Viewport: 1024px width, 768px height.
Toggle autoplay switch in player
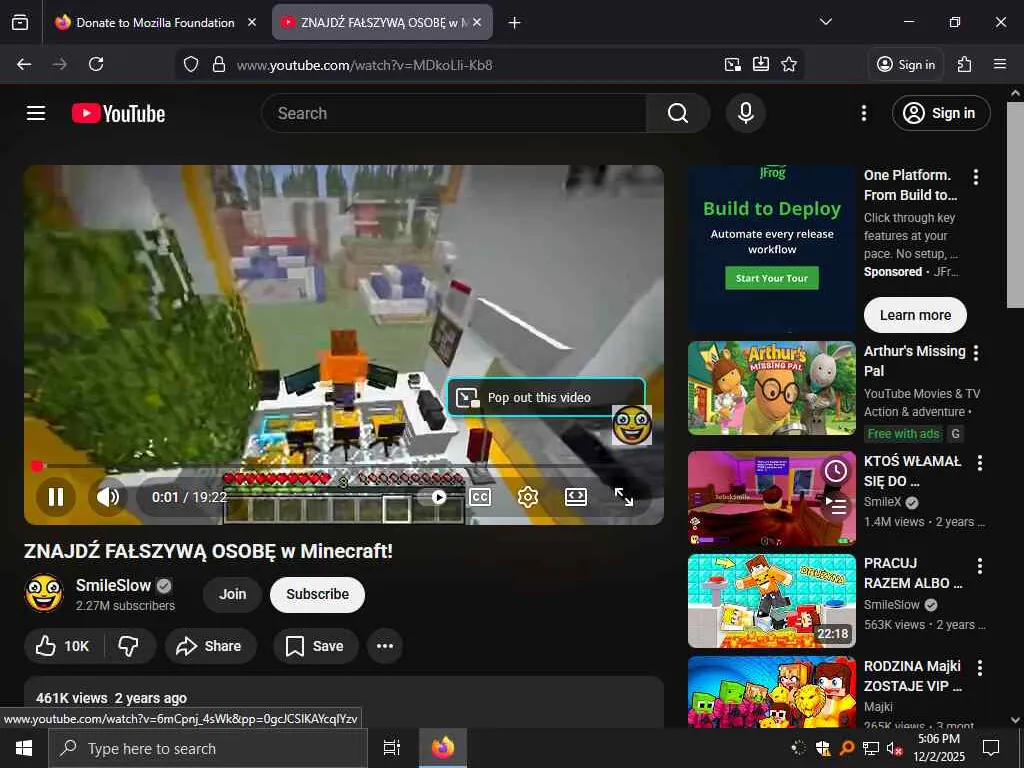pos(433,497)
